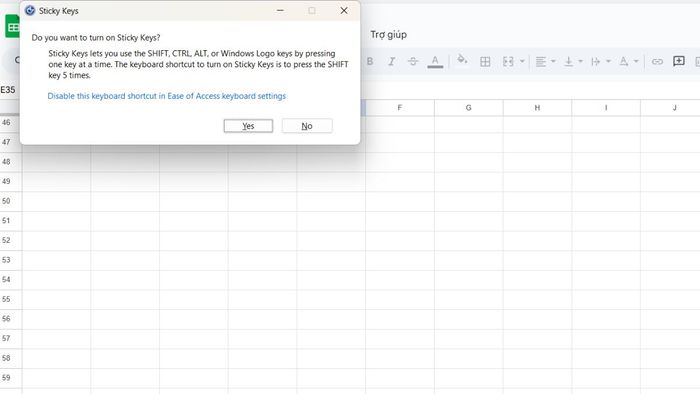Select row 47 header
Image resolution: width=700 pixels, height=394 pixels.
[x=11, y=142]
